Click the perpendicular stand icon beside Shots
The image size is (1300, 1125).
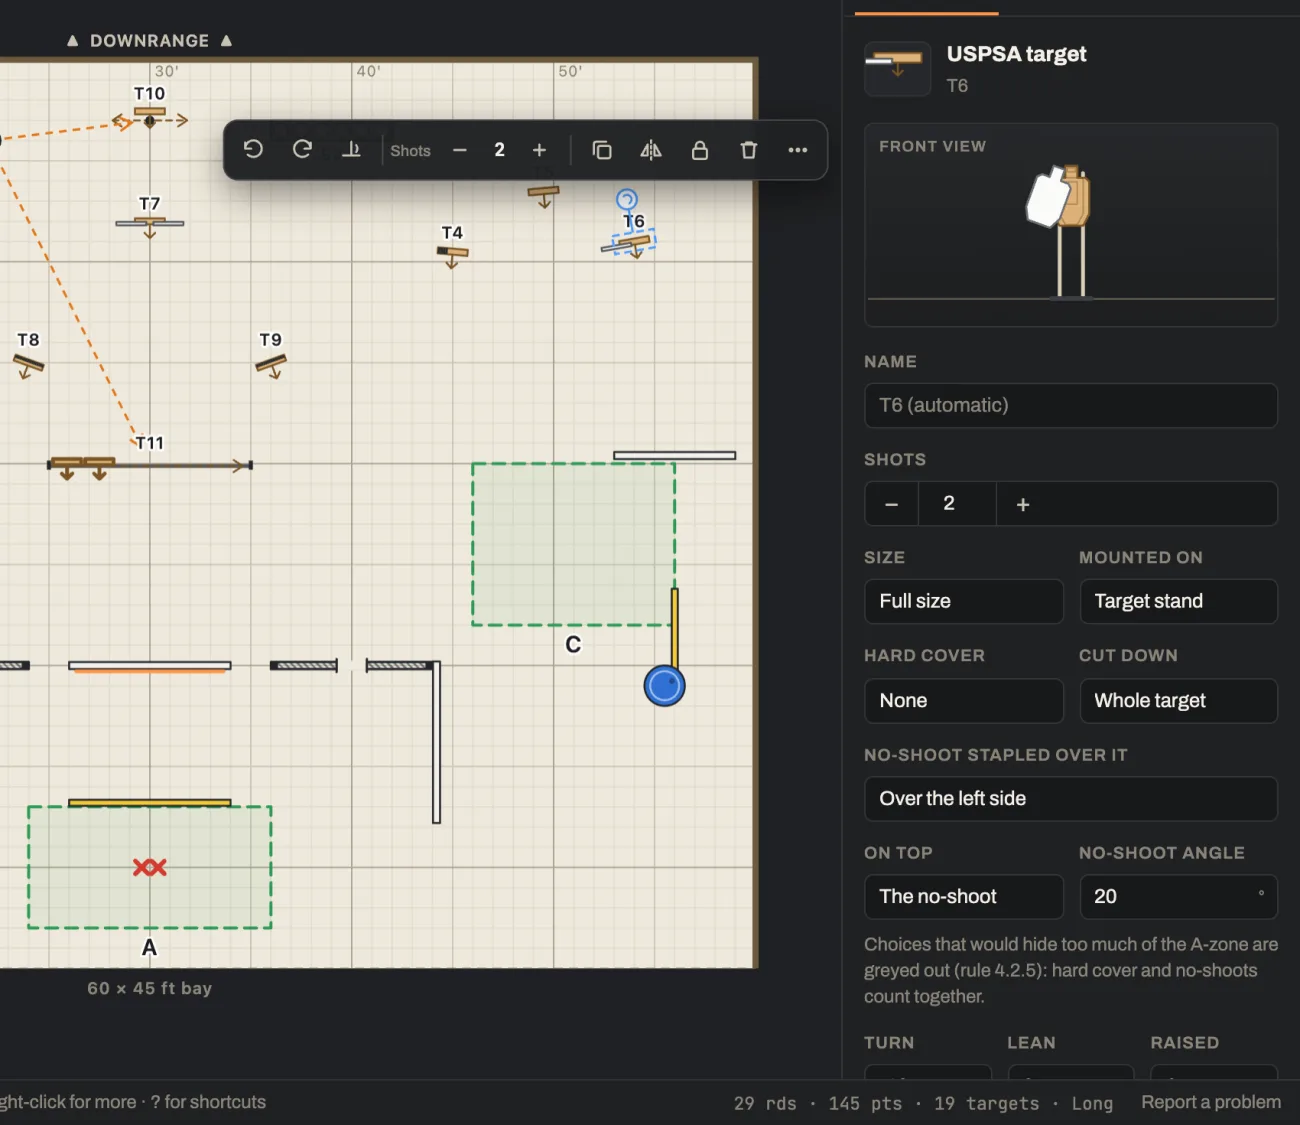[x=351, y=150]
